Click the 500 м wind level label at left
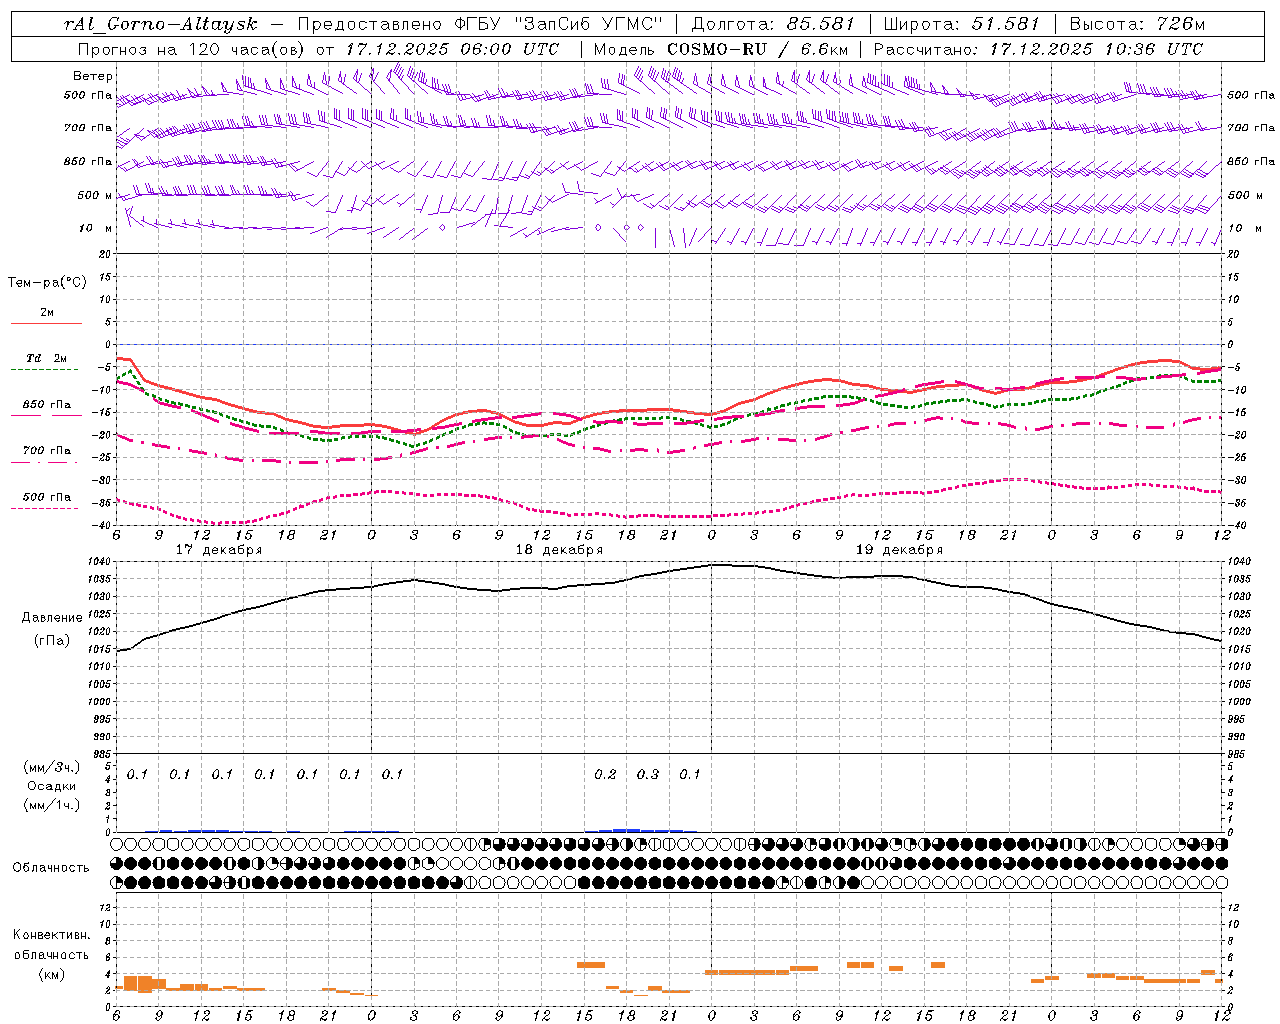Screen dimensions: 1280x1024 click(x=95, y=196)
